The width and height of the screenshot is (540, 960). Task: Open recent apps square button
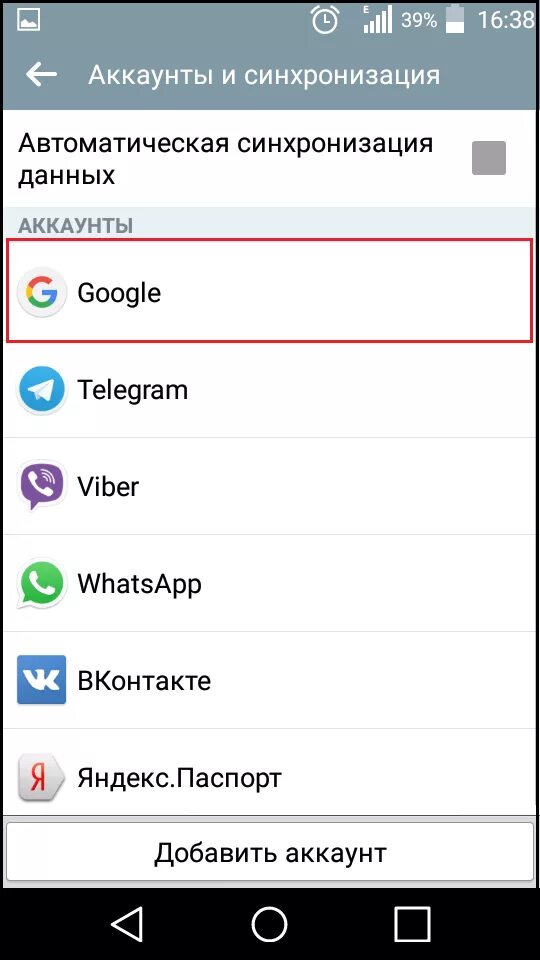[411, 923]
